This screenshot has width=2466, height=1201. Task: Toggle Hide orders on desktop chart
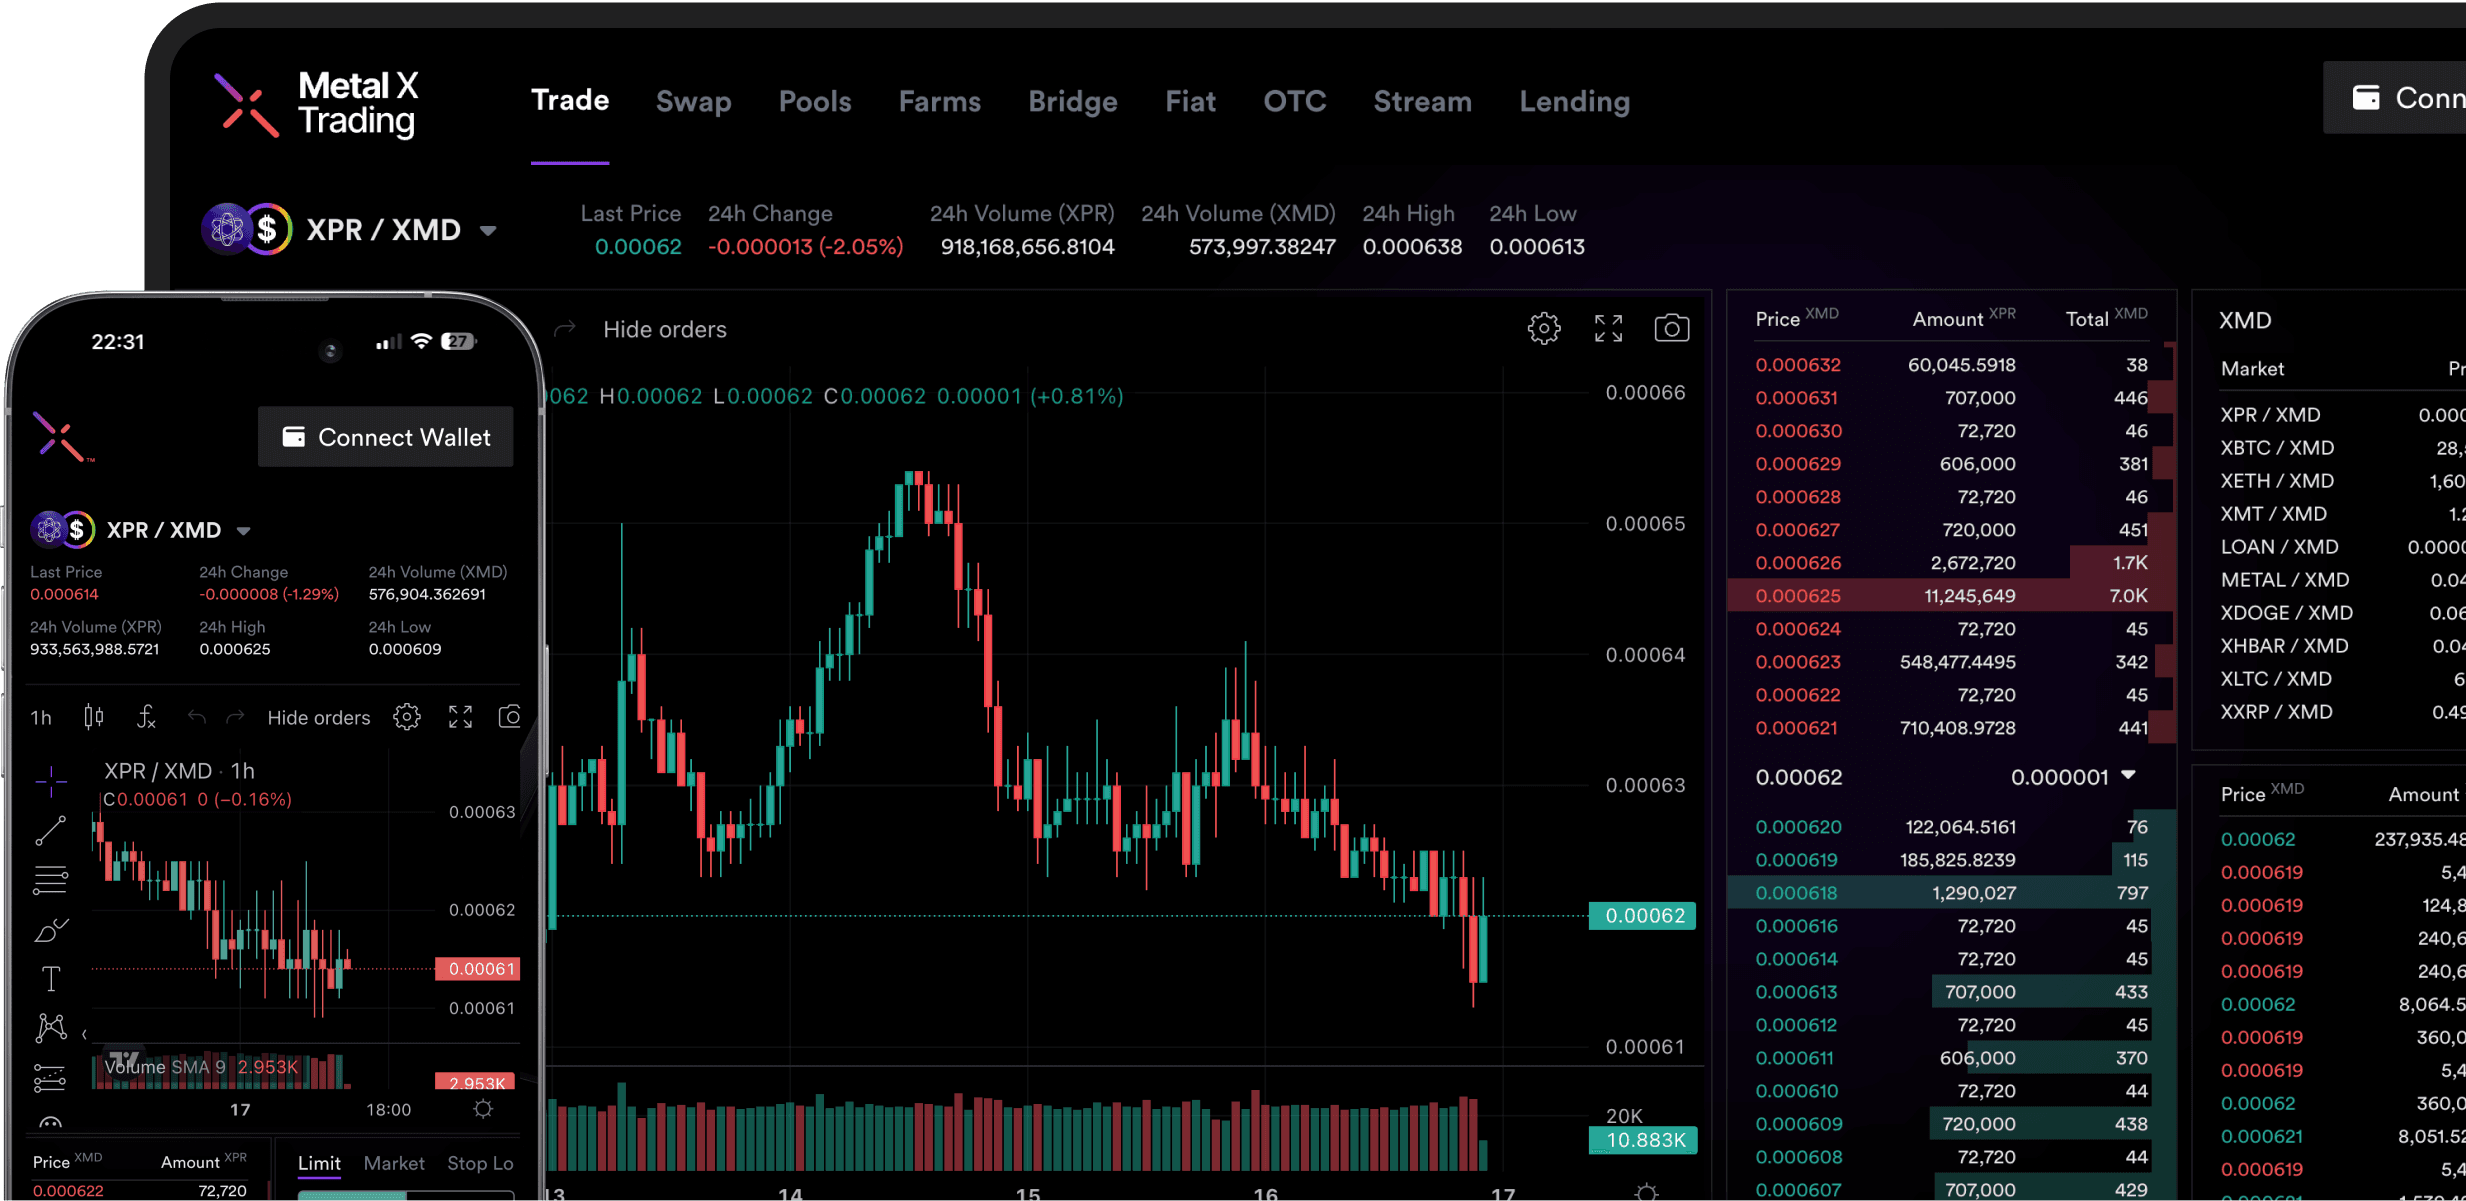664,330
